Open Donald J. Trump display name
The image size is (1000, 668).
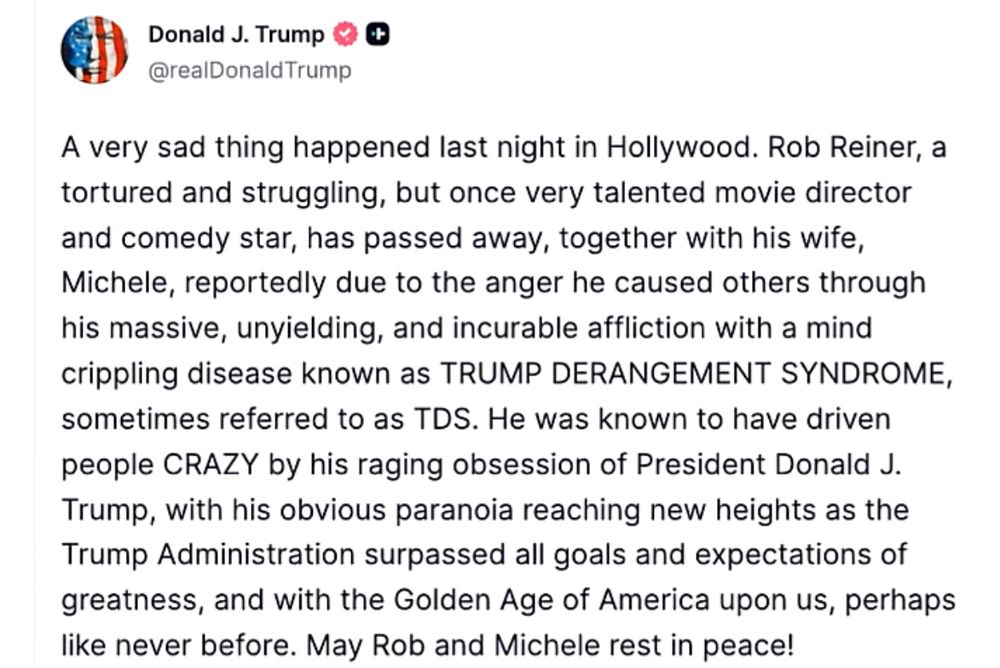coord(236,34)
